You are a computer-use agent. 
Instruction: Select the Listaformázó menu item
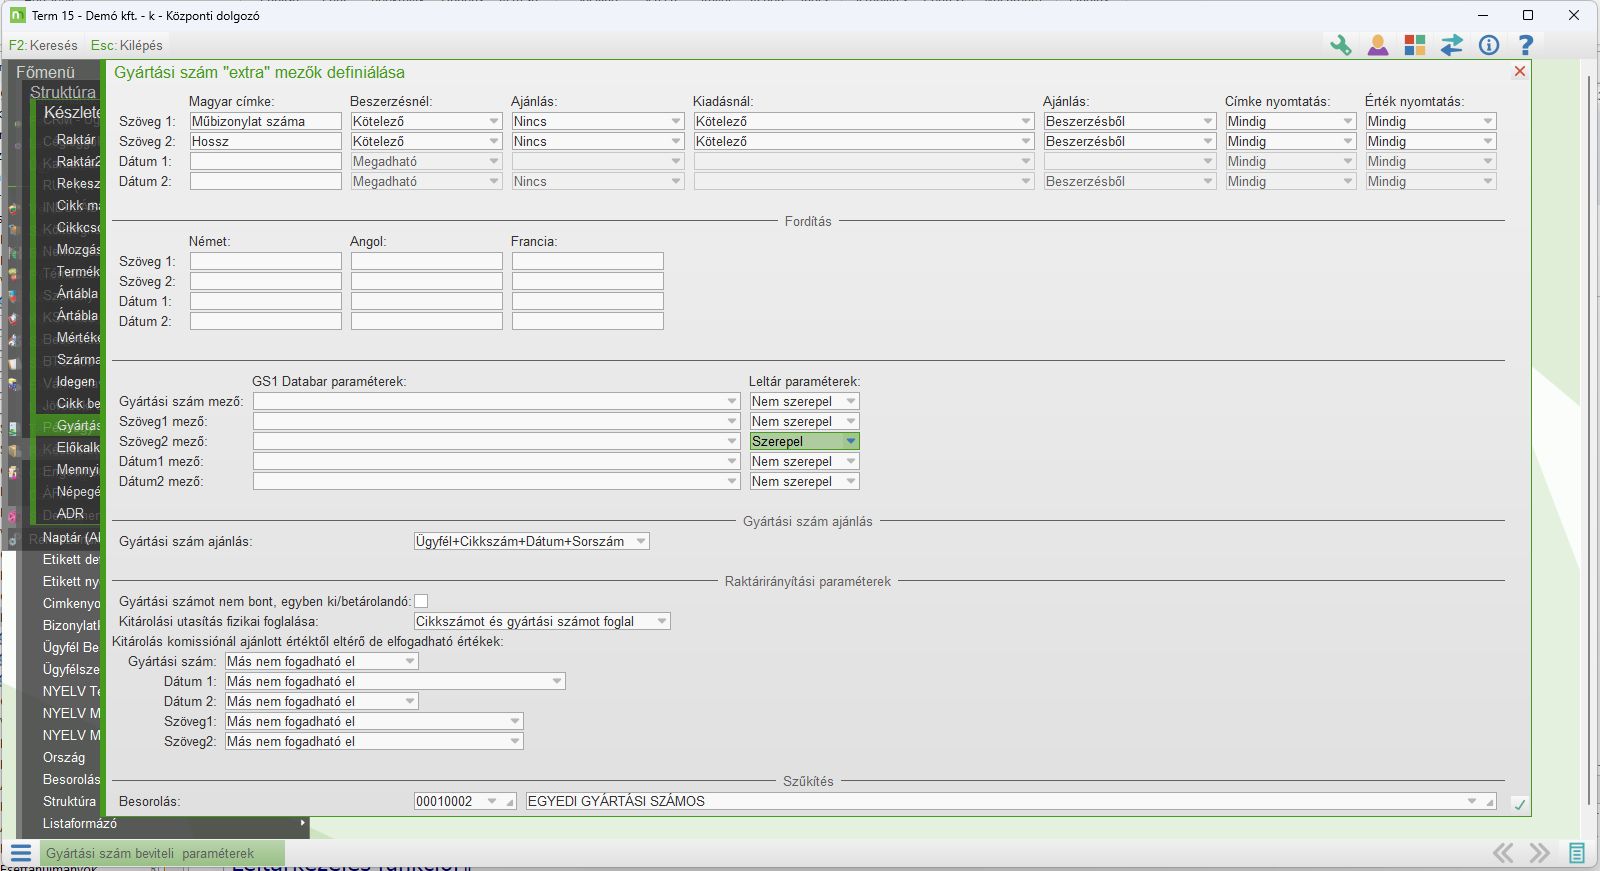[x=80, y=823]
